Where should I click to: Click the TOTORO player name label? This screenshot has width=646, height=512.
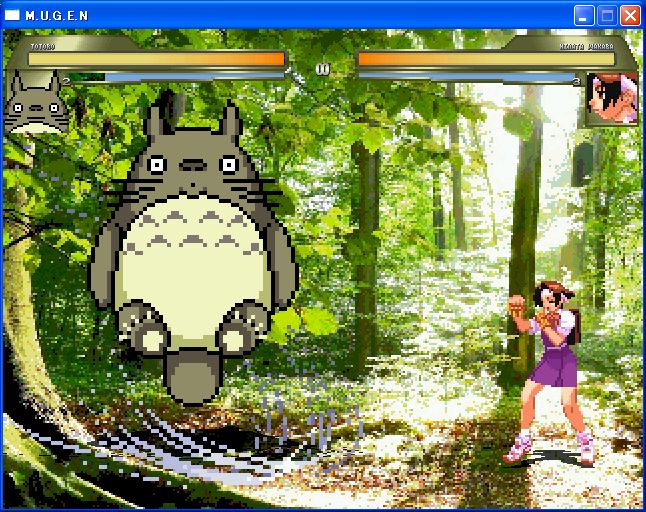click(43, 47)
